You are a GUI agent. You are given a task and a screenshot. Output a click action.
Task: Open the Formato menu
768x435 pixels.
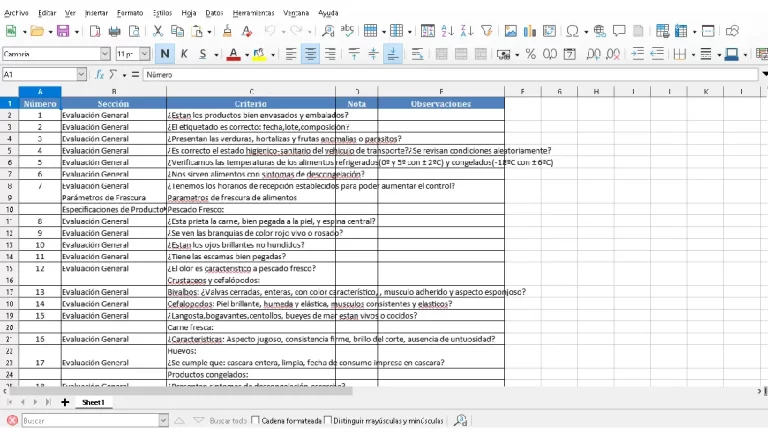tap(130, 13)
